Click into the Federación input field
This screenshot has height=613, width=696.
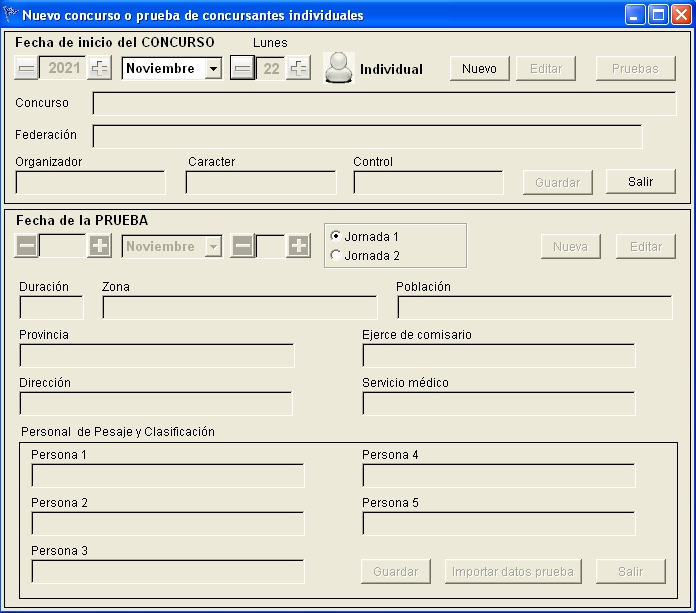click(x=367, y=136)
